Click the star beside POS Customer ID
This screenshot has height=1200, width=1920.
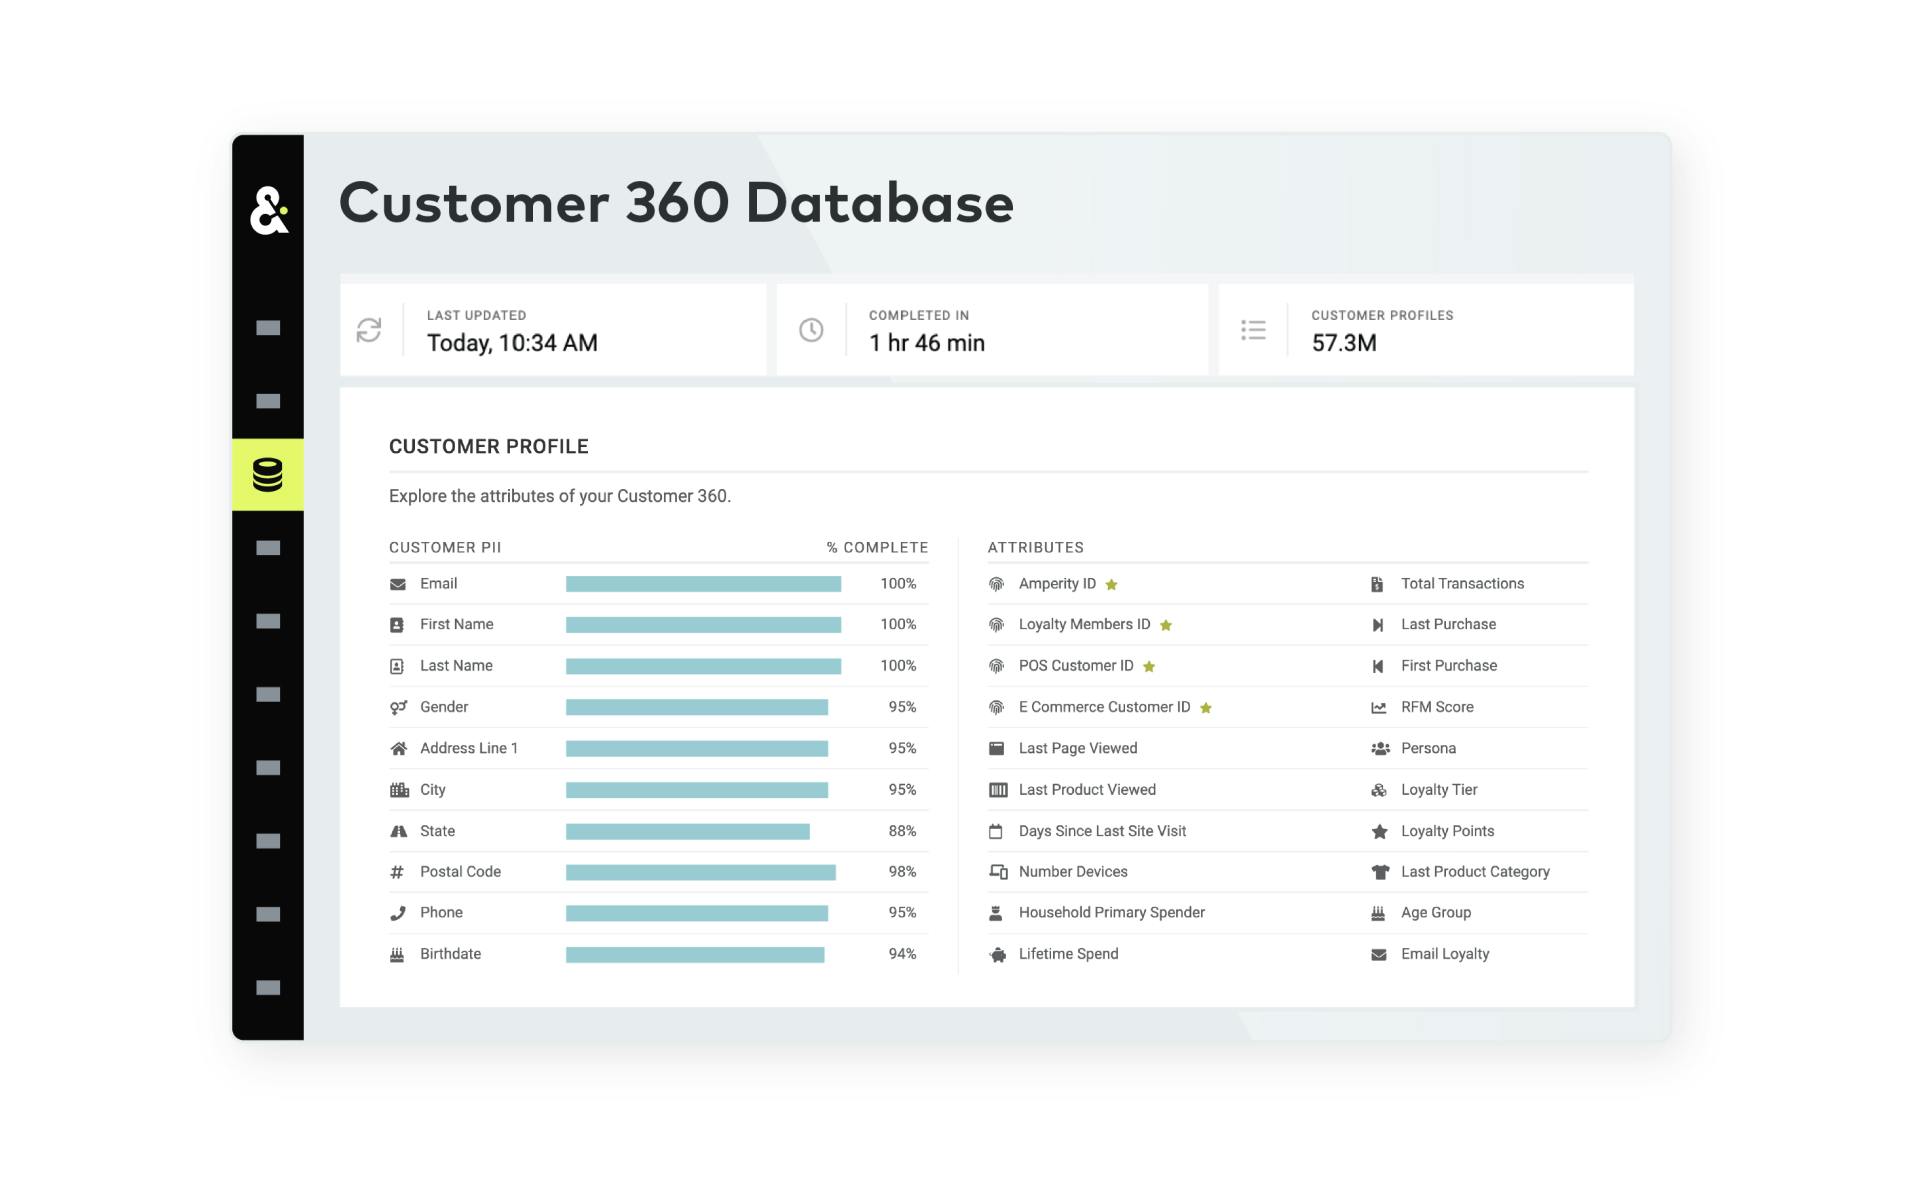[1149, 667]
